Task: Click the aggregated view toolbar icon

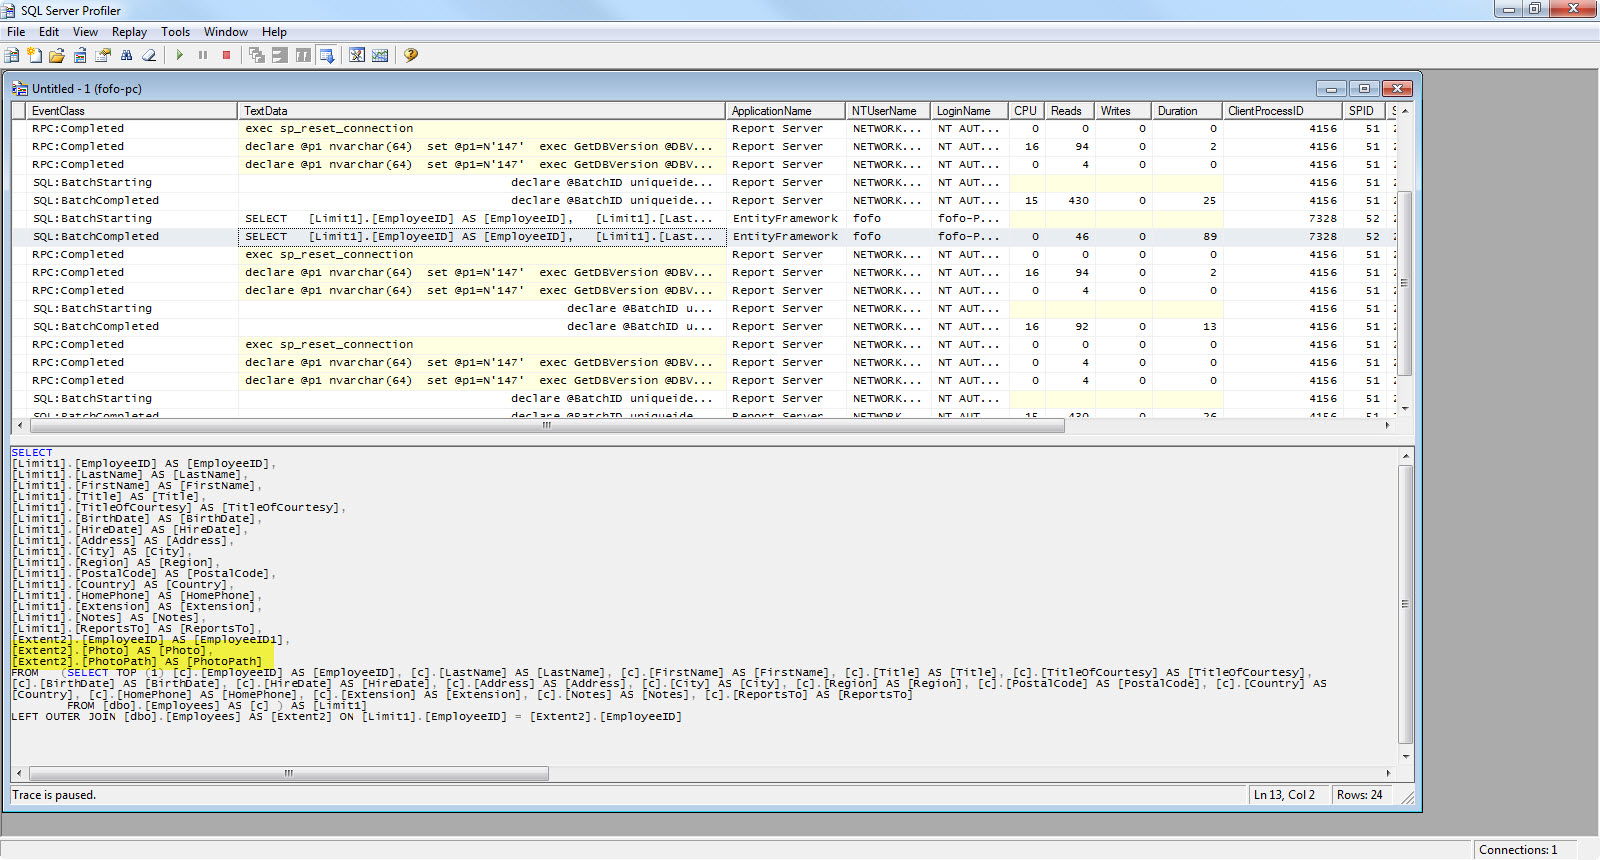Action: click(x=280, y=55)
